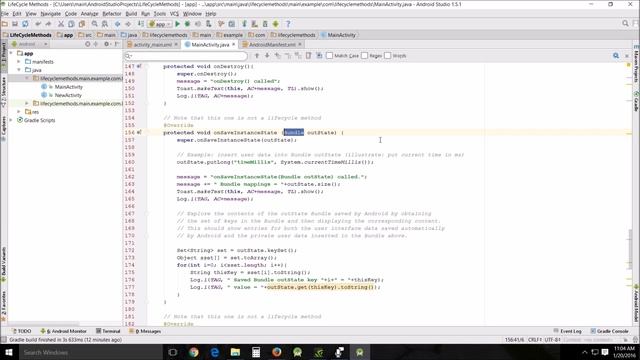
Task: Toggle the Regex checkbox
Action: click(364, 56)
